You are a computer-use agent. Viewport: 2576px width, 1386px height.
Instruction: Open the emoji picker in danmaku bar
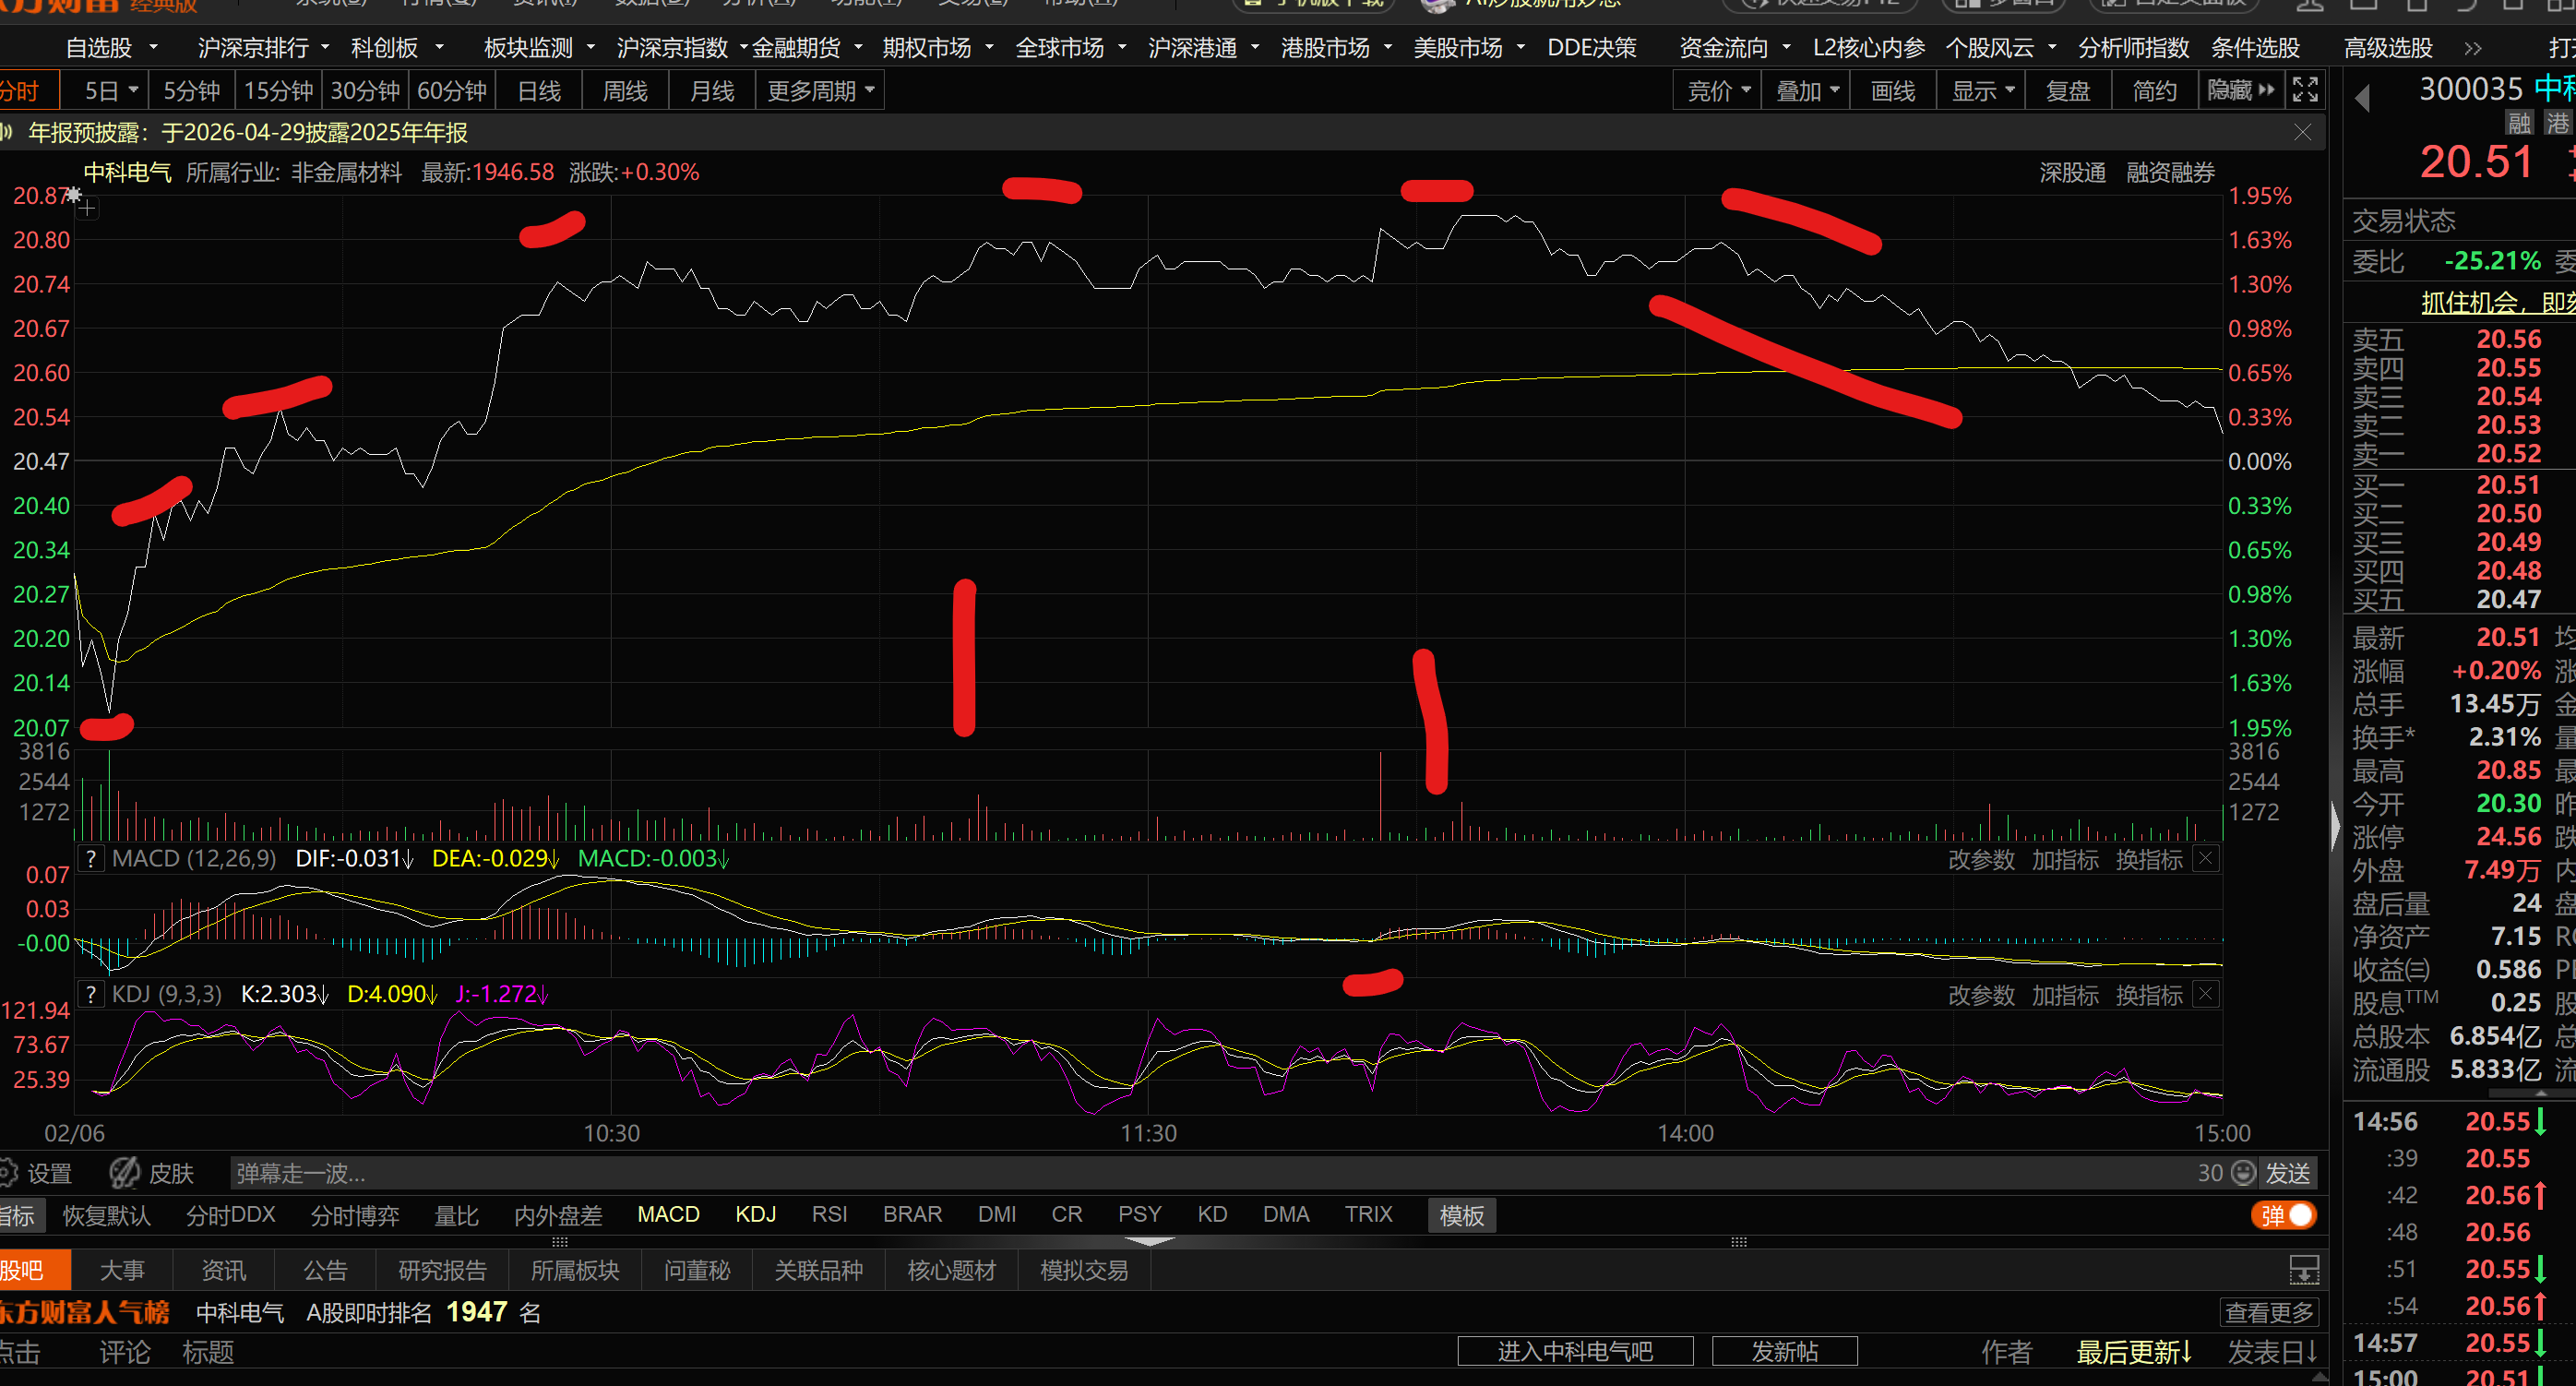coord(2243,1172)
